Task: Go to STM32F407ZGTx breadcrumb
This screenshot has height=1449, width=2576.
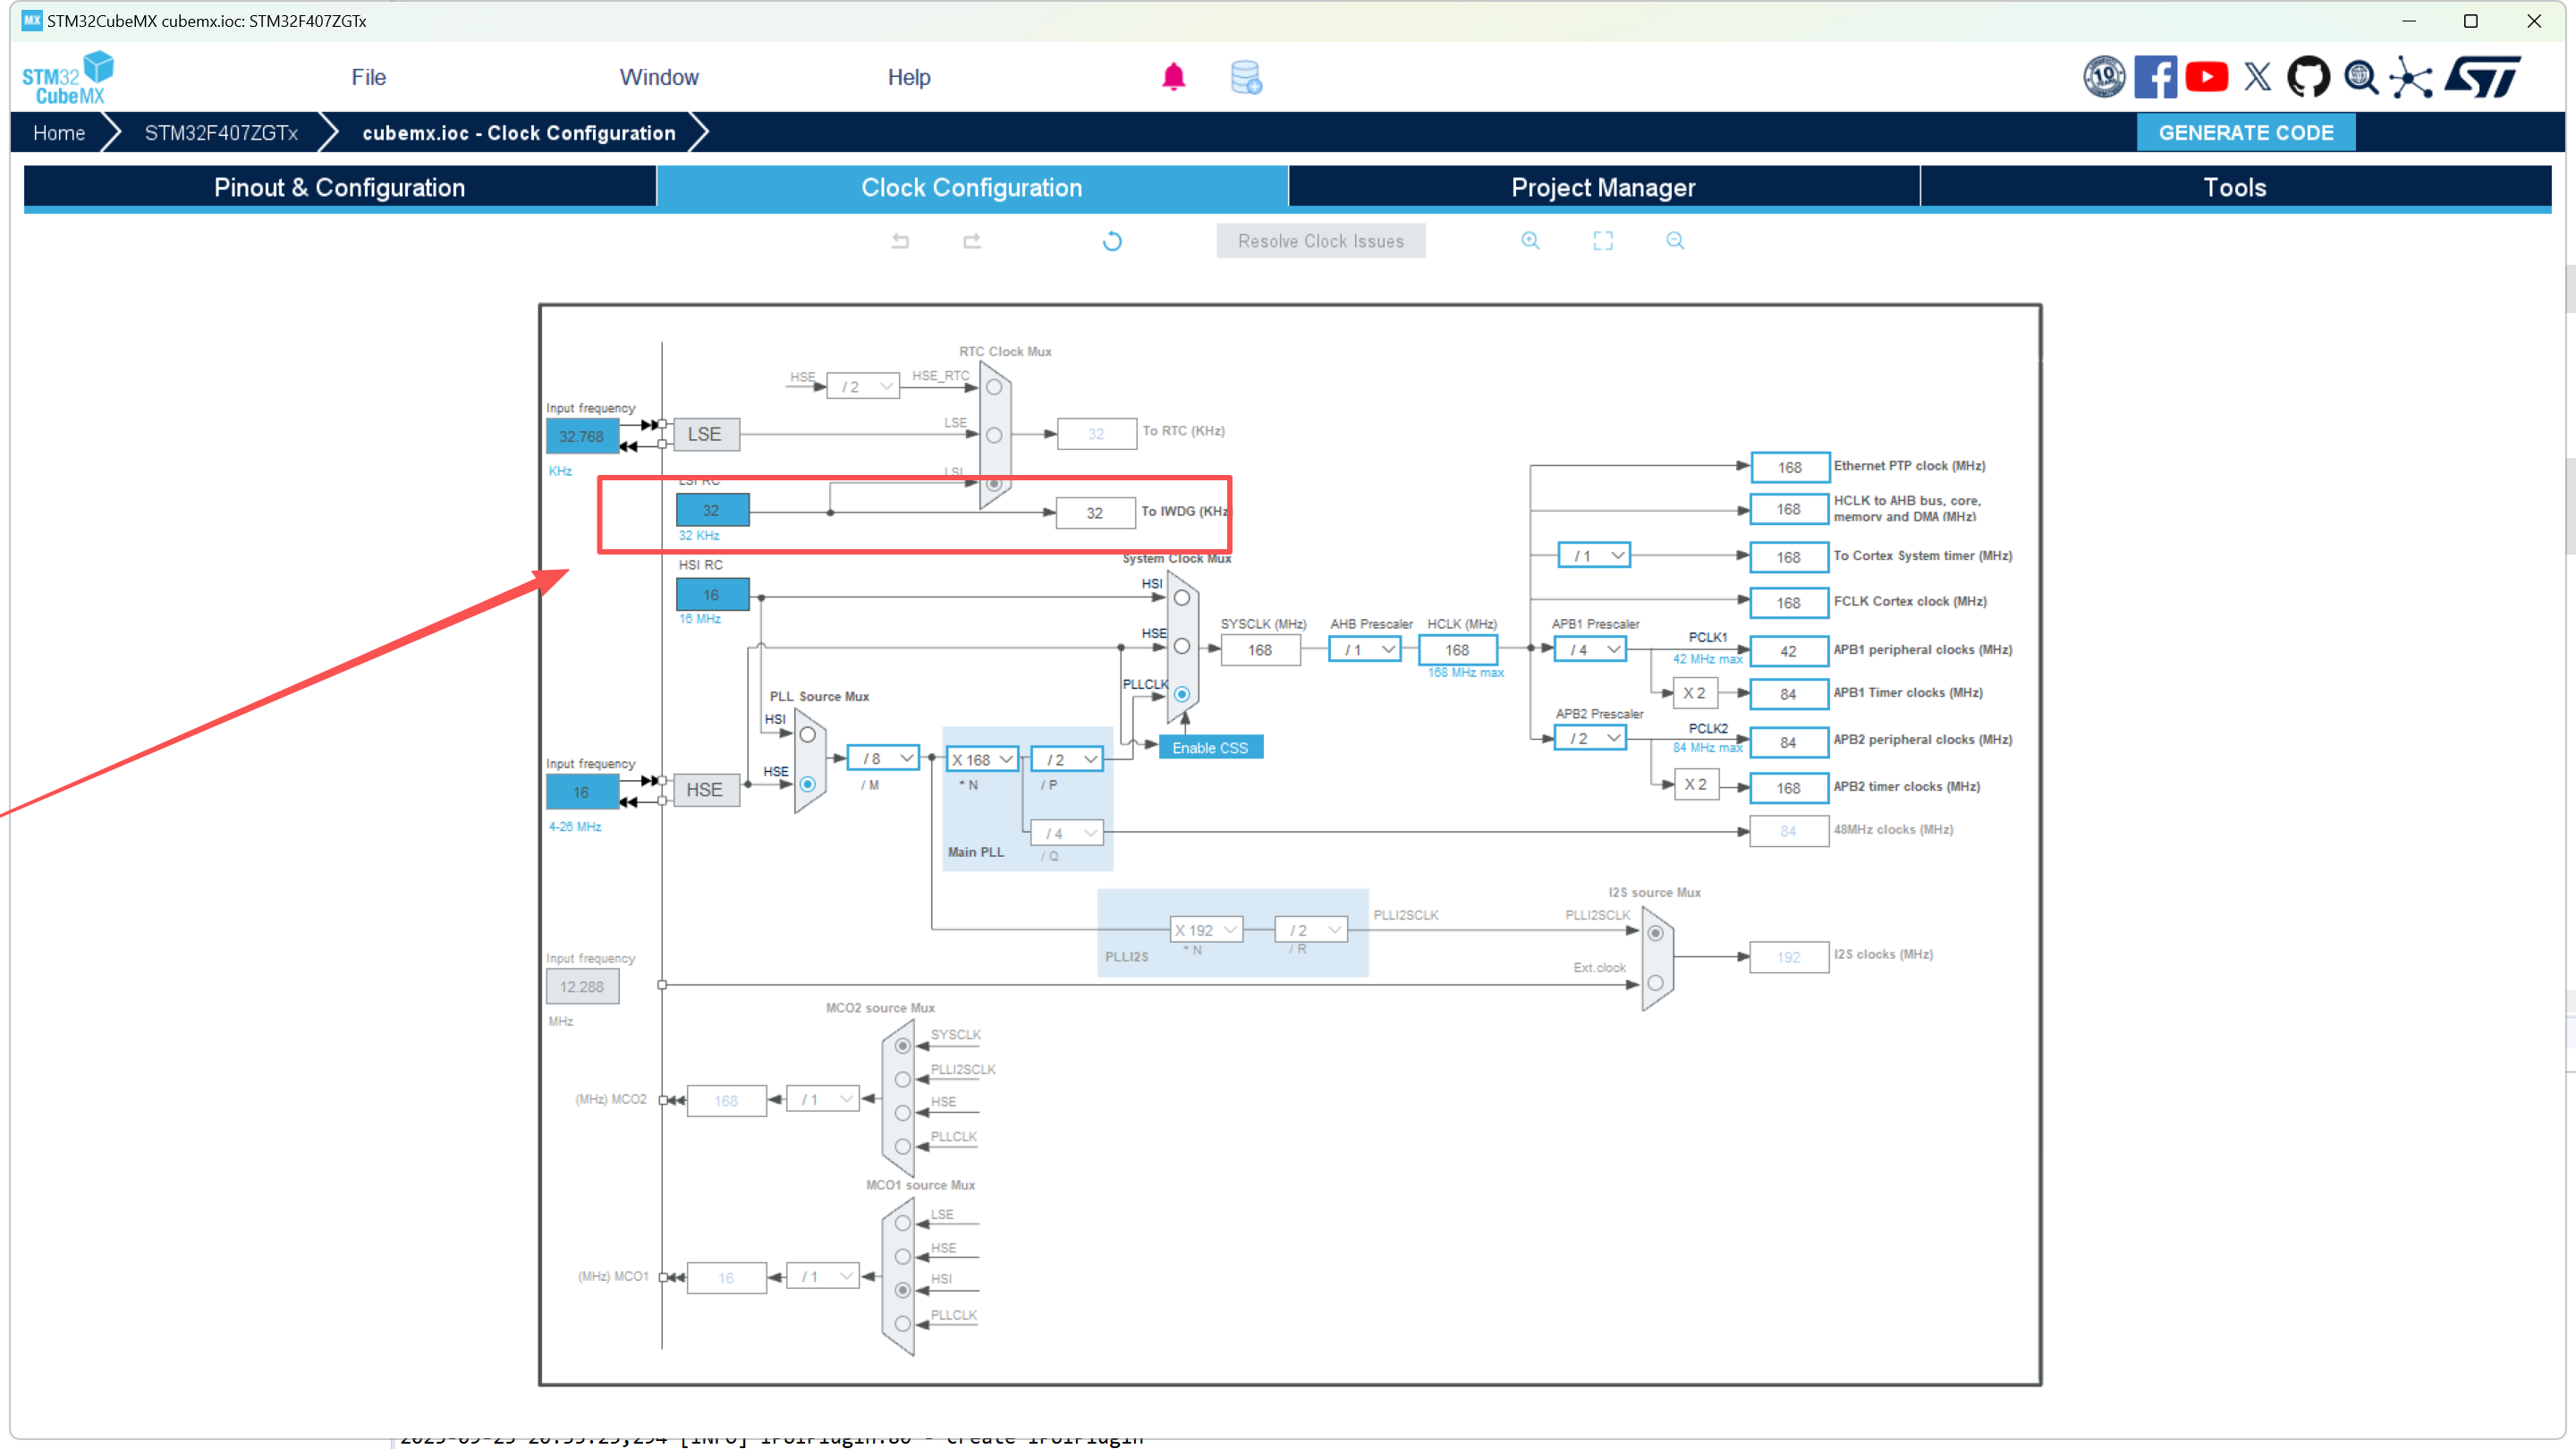Action: (221, 133)
